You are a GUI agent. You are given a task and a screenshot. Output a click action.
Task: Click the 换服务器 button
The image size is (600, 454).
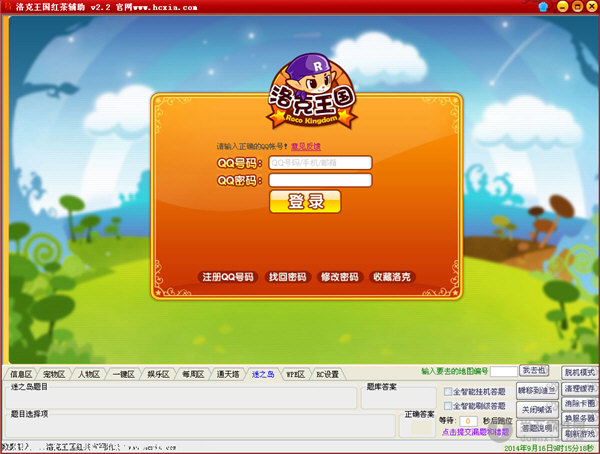coord(580,418)
